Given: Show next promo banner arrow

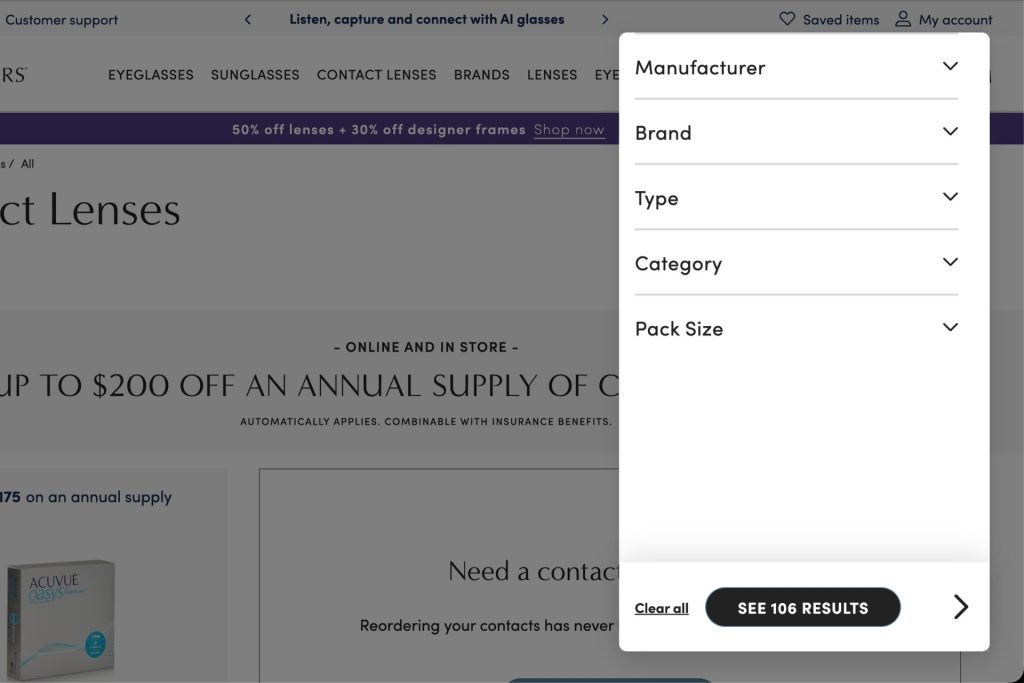Looking at the screenshot, I should click(x=605, y=20).
